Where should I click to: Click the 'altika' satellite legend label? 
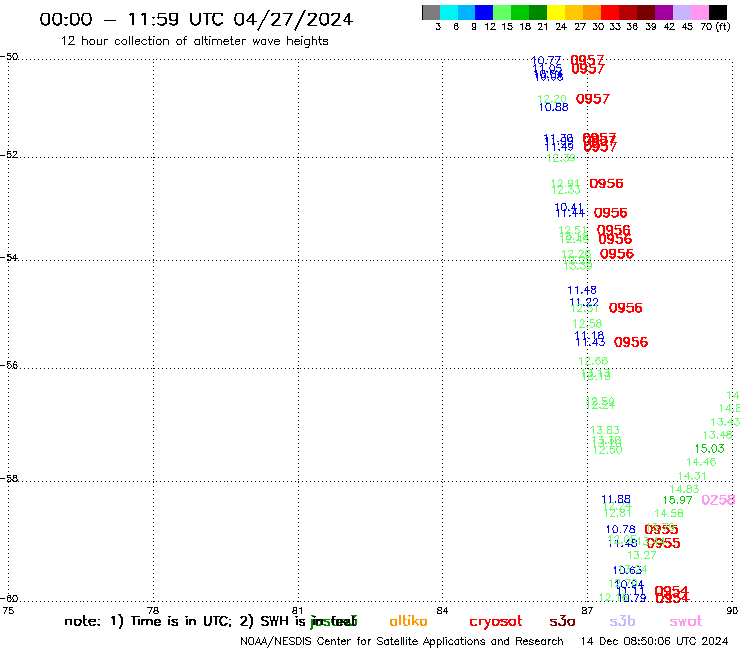click(408, 621)
